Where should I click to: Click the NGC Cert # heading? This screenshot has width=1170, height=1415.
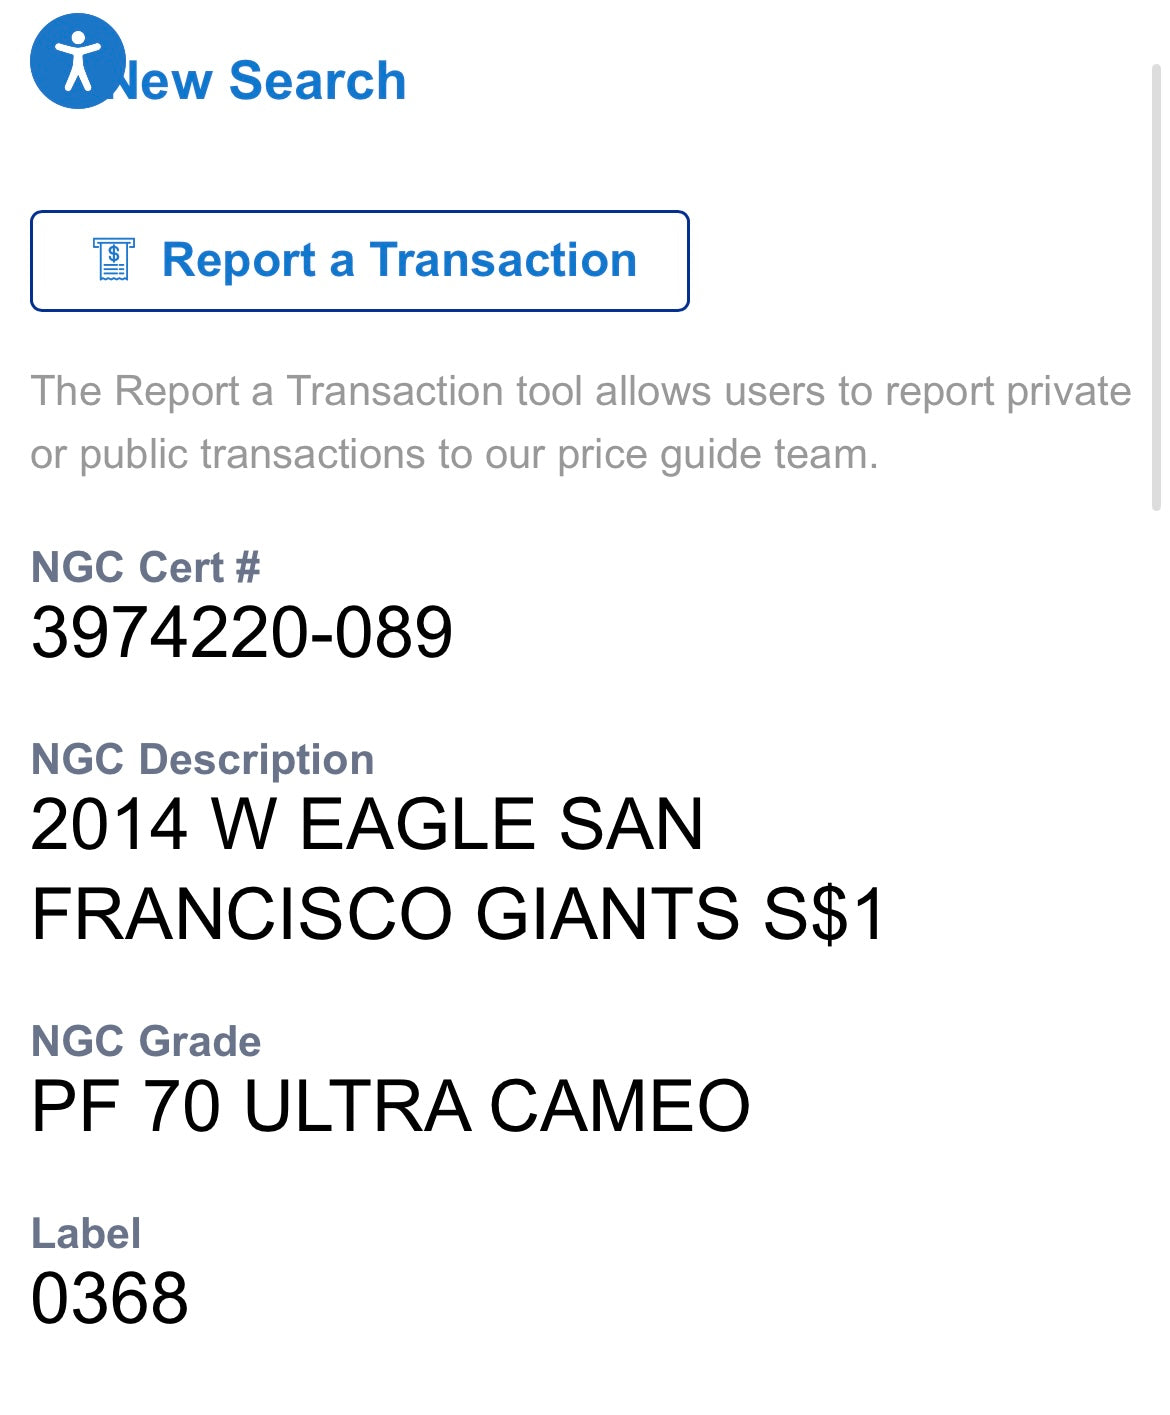coord(146,567)
